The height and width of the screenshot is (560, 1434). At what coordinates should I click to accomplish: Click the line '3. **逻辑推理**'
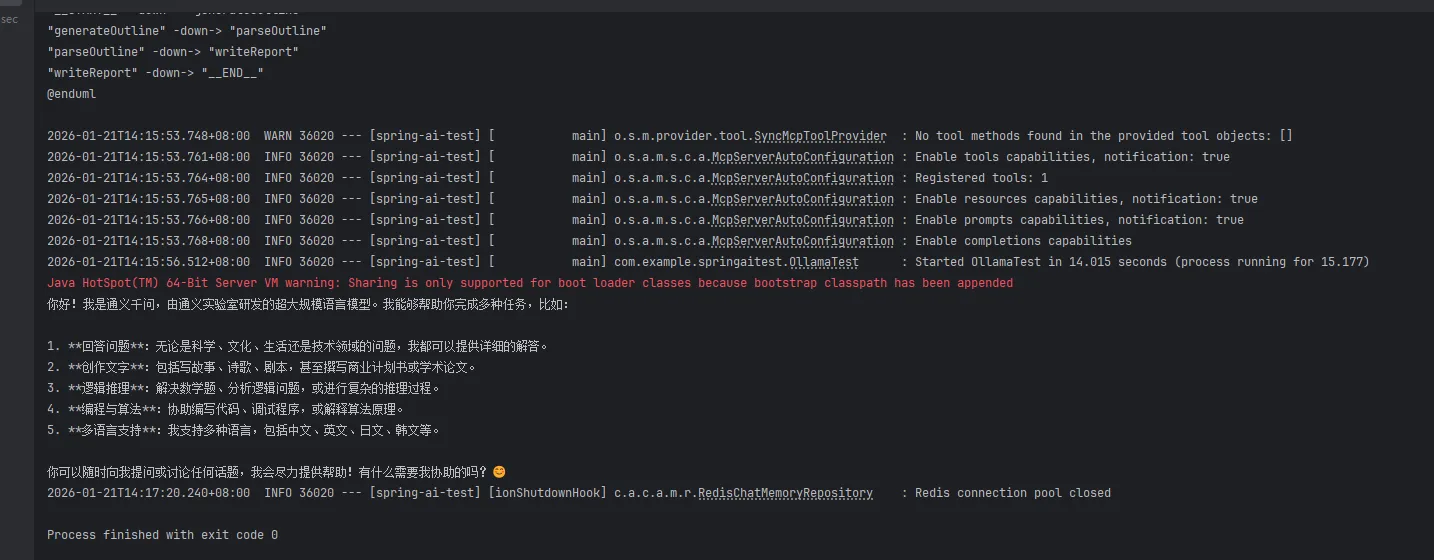pyautogui.click(x=244, y=388)
